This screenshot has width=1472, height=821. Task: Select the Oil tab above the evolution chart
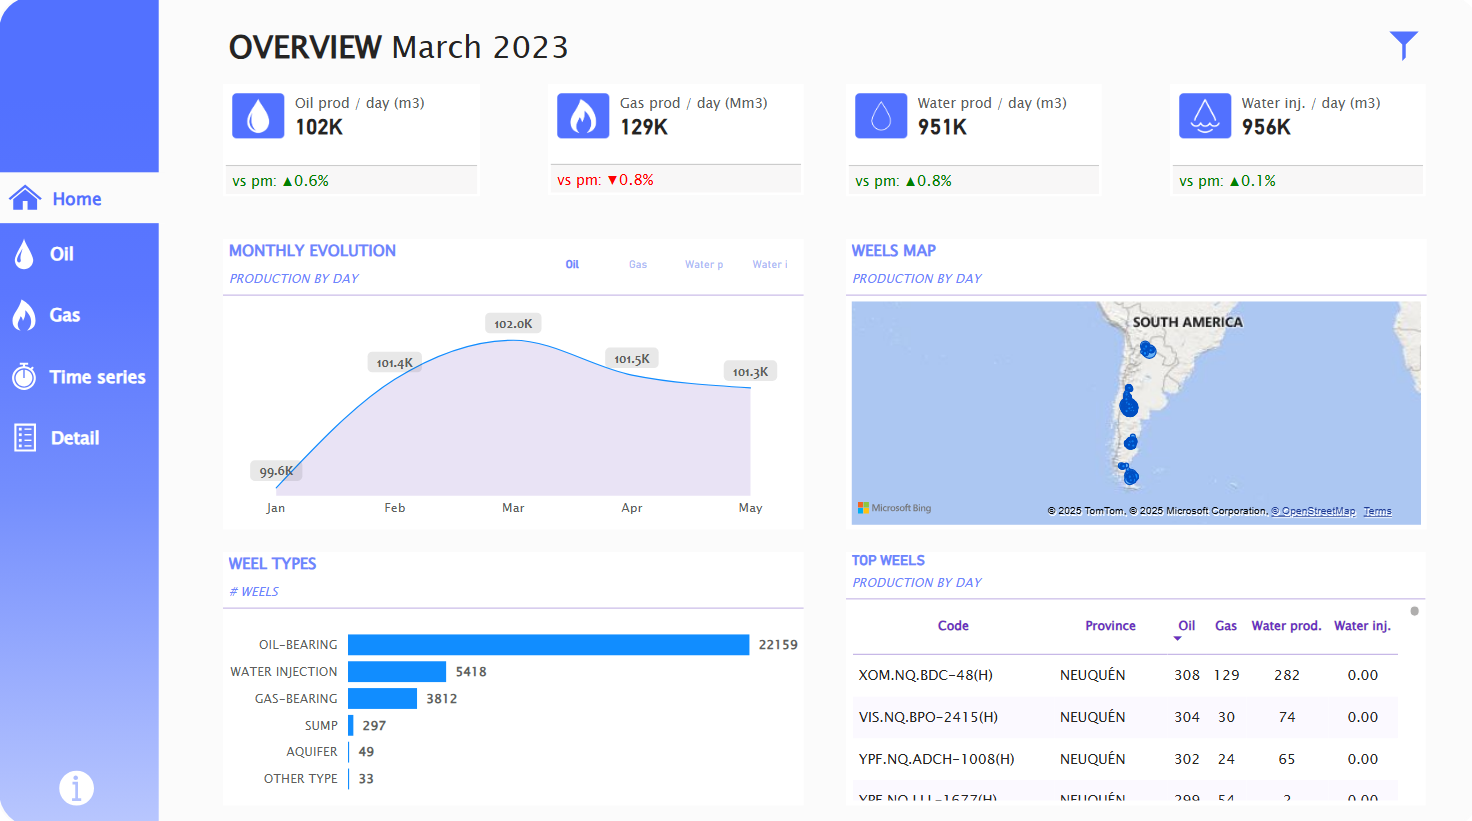(572, 264)
